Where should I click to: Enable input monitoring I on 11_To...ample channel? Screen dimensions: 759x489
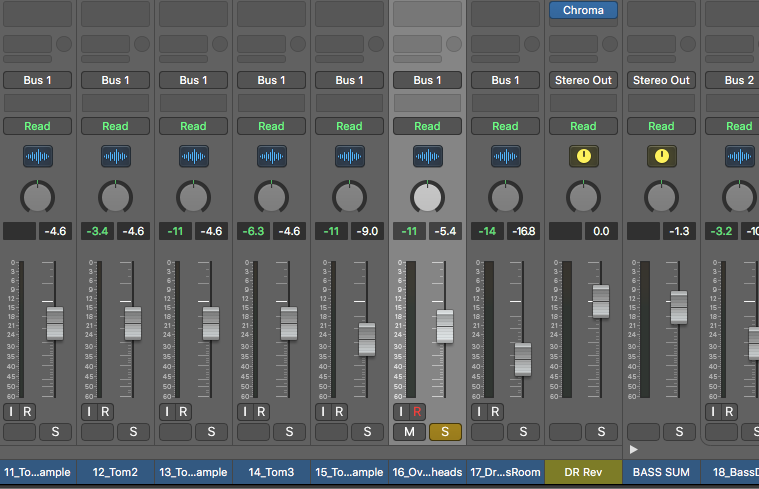coord(11,412)
